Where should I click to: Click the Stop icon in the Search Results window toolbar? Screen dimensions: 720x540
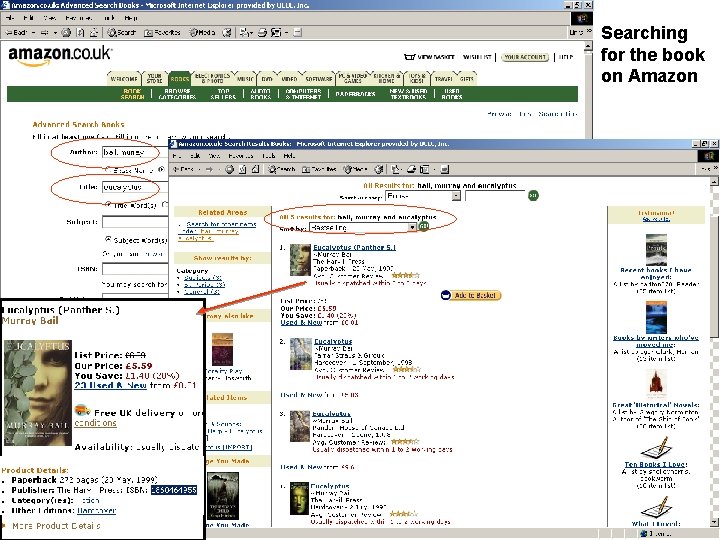tap(229, 169)
